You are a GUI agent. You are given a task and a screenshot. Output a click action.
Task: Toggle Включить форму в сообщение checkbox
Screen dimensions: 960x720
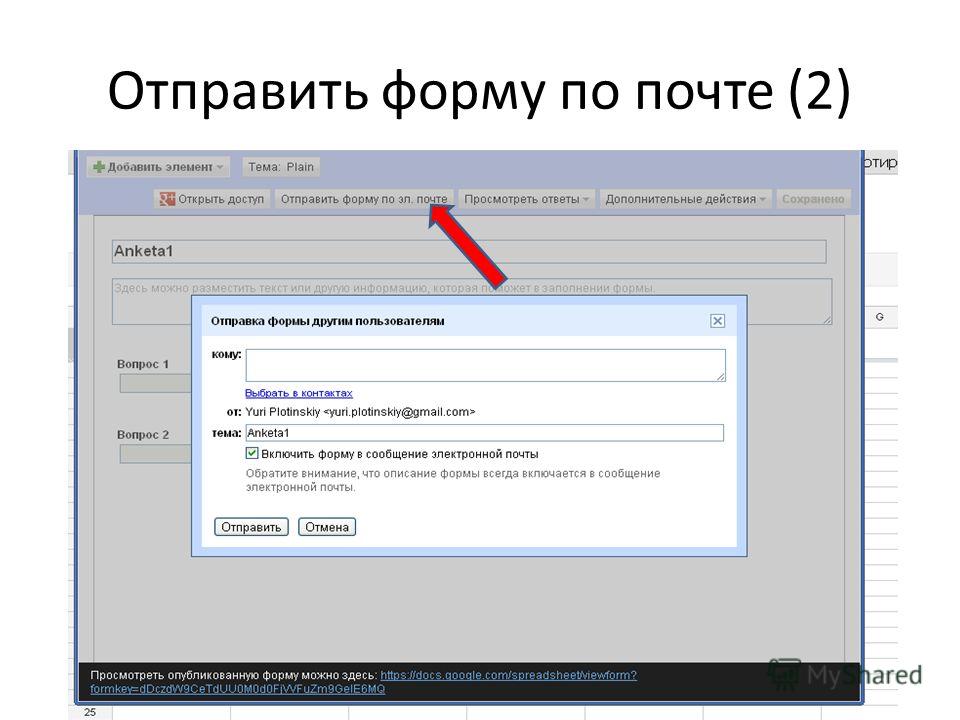coord(252,454)
